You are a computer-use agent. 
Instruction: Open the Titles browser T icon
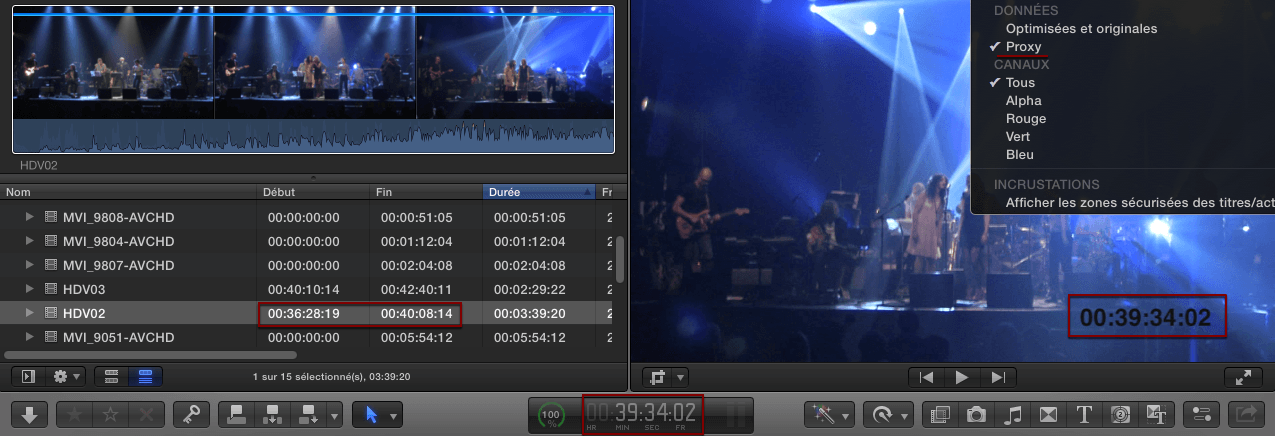coord(1084,414)
